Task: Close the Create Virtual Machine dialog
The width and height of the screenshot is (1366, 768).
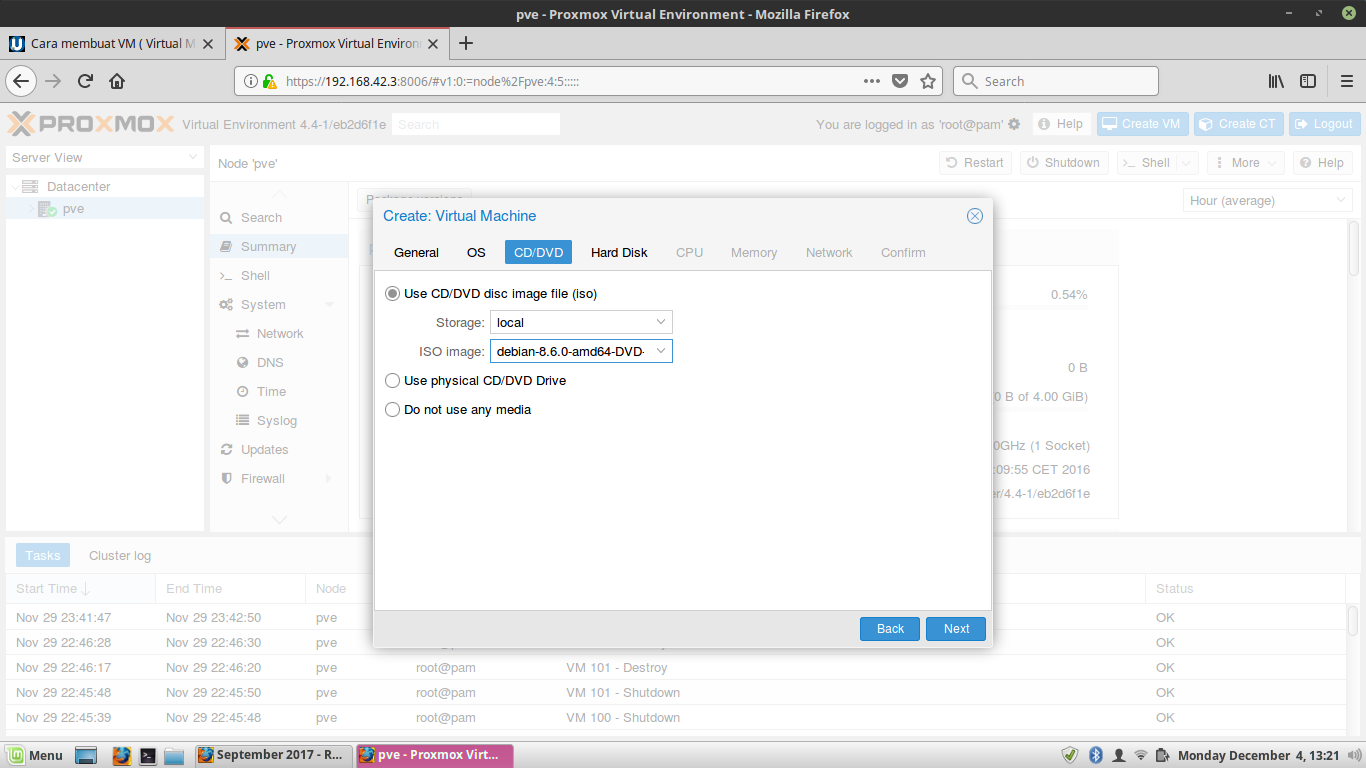Action: coord(975,216)
